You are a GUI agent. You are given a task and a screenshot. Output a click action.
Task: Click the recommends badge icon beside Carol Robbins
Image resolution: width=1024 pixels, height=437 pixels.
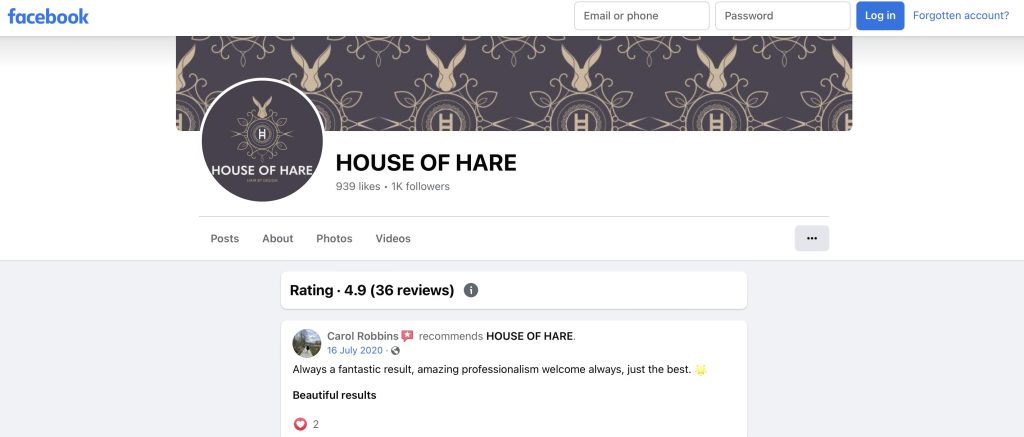[408, 336]
